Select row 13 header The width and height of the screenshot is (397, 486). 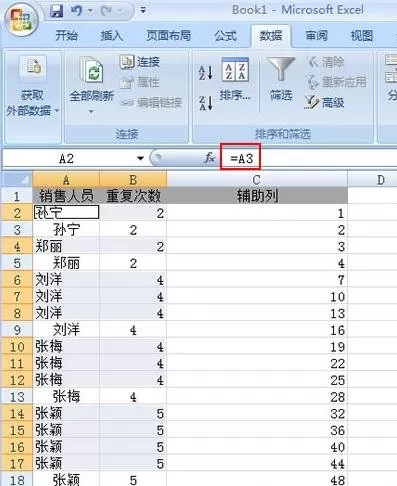(17, 396)
